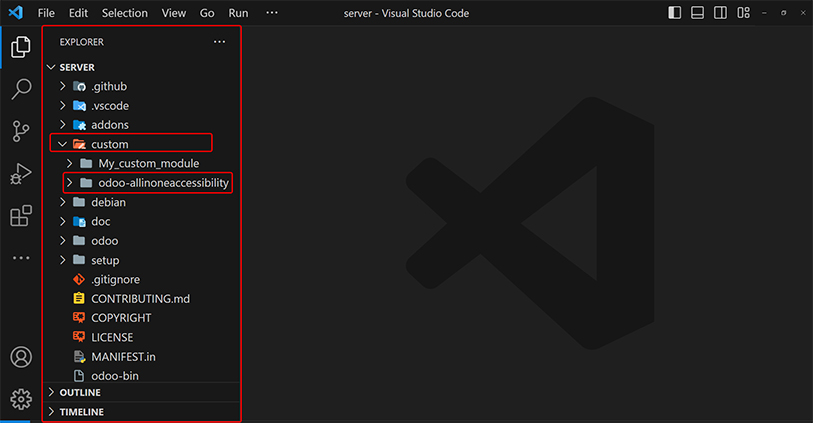This screenshot has height=423, width=813.
Task: Expand the .github folder chevron
Action: [x=62, y=86]
